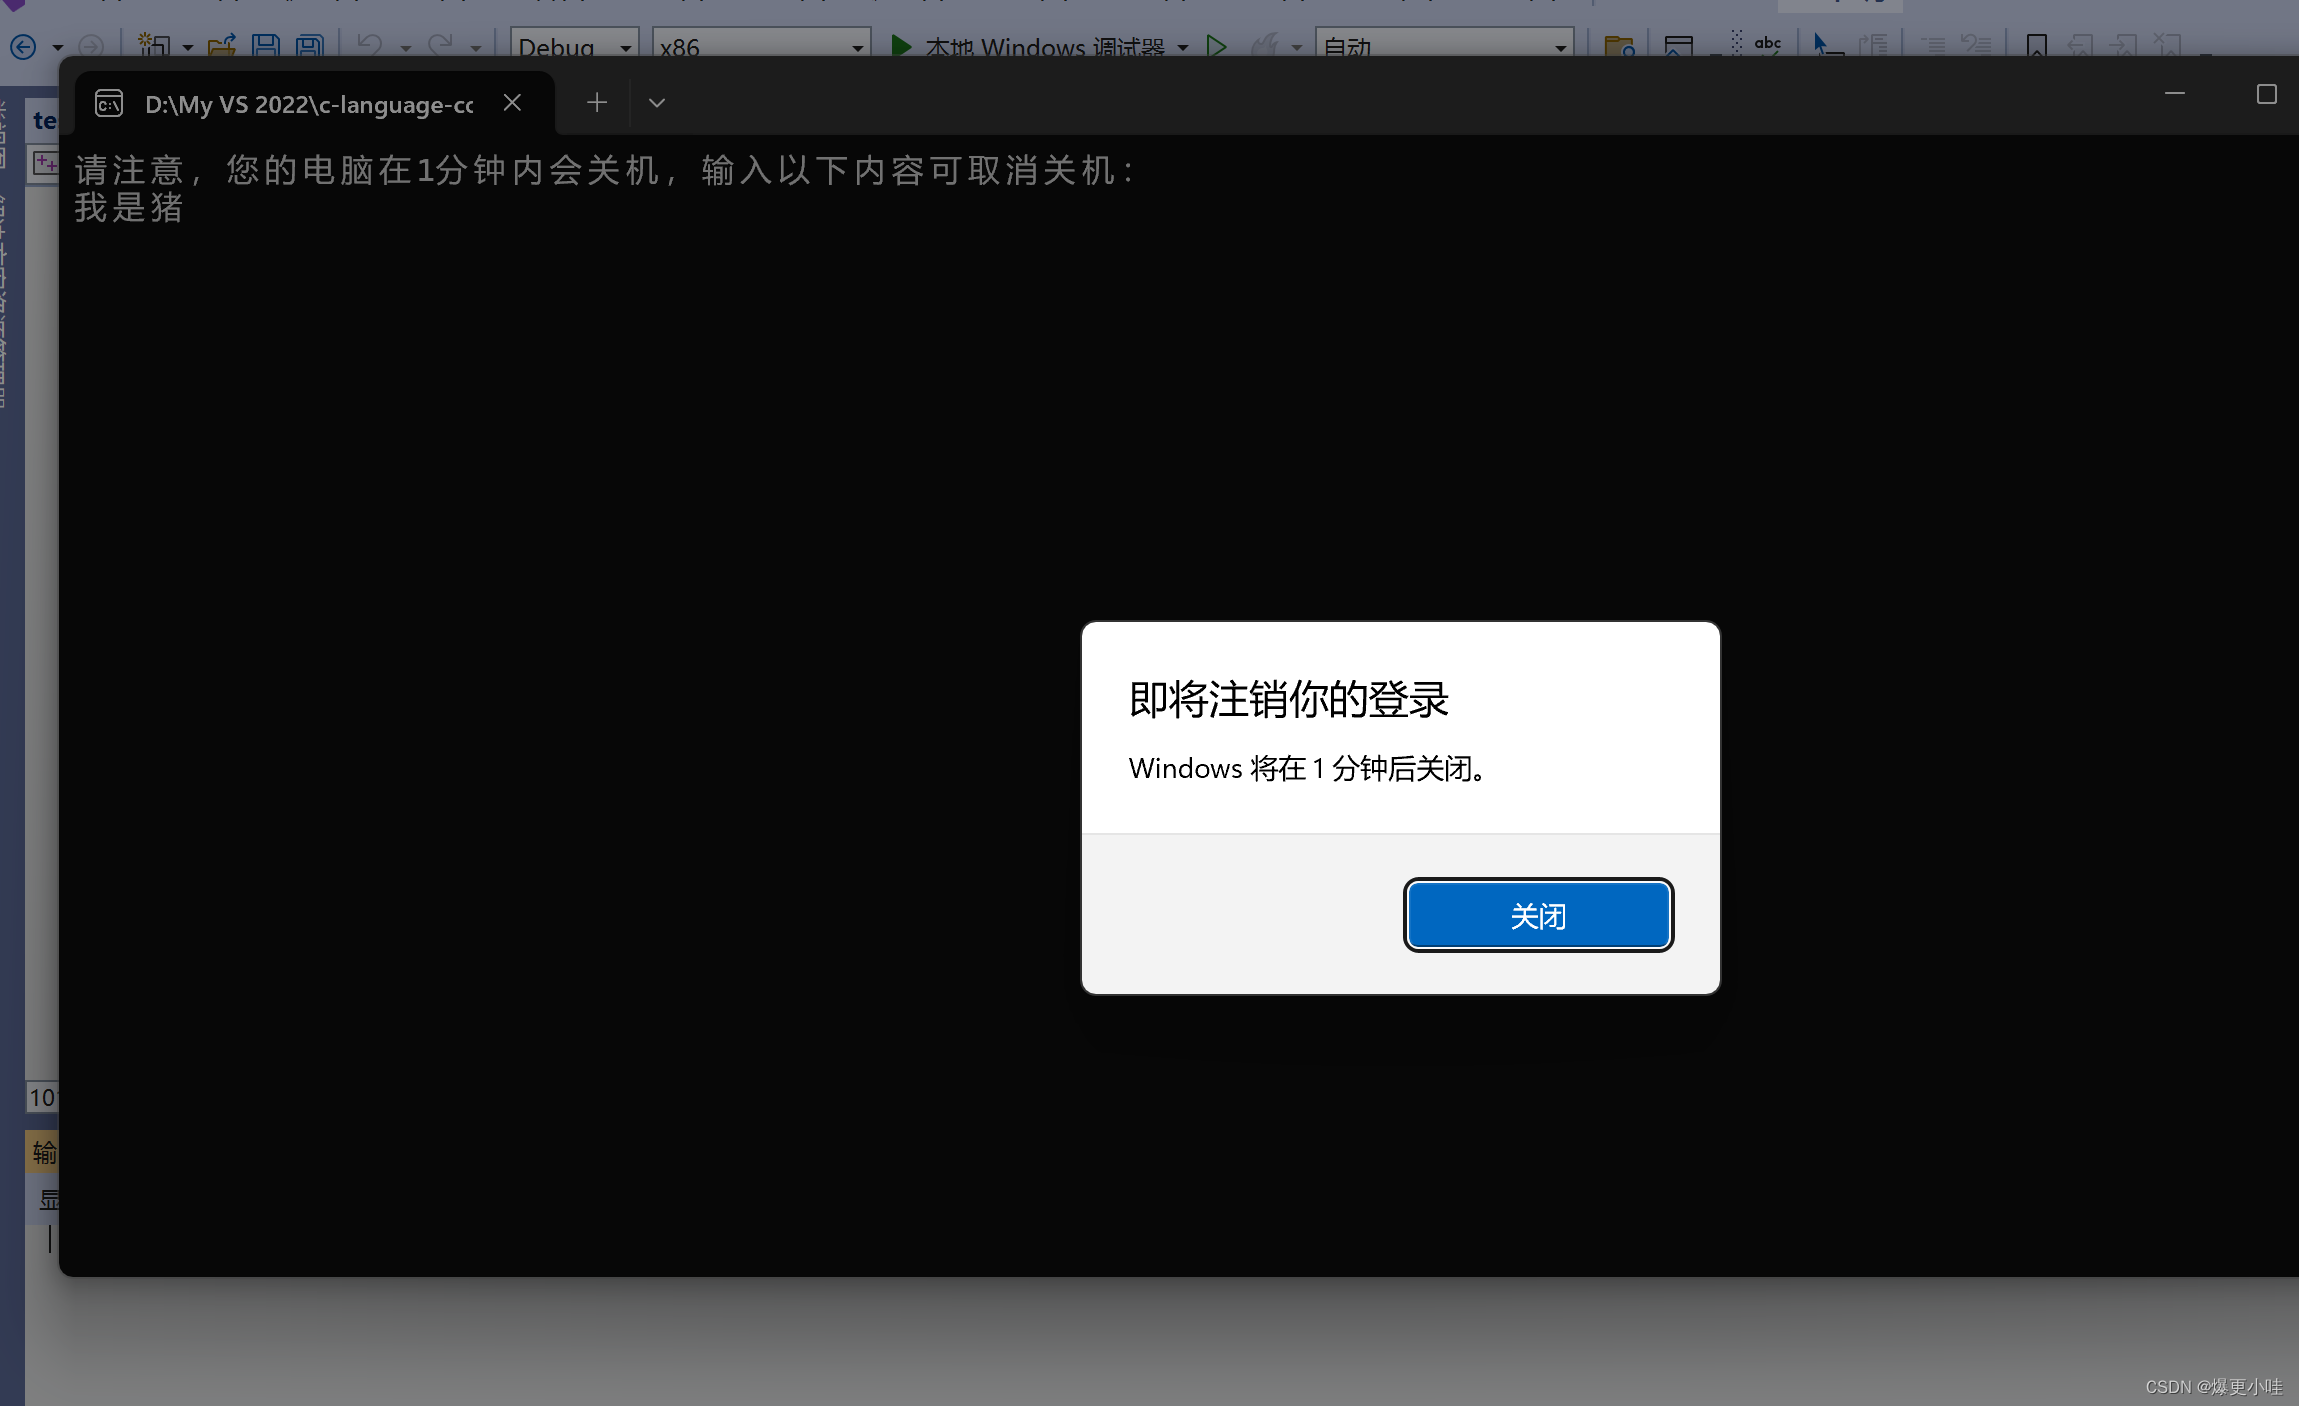
Task: Click the terminal tab's console icon
Action: pyautogui.click(x=109, y=104)
